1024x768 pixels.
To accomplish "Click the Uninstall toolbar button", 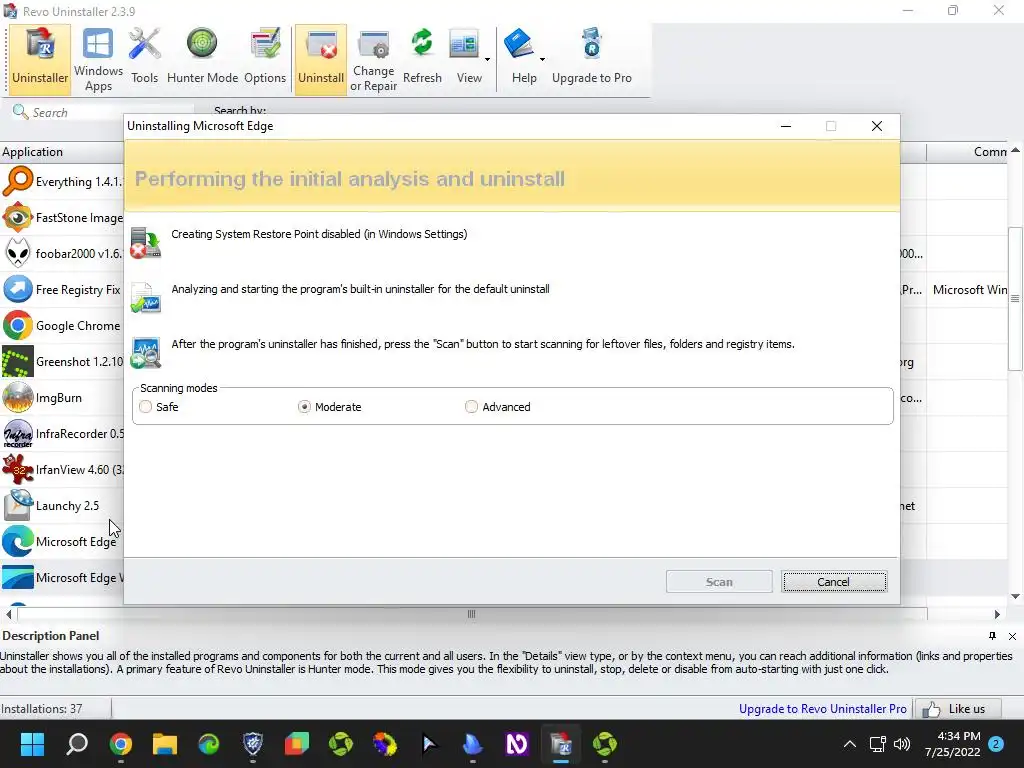I will click(x=321, y=60).
